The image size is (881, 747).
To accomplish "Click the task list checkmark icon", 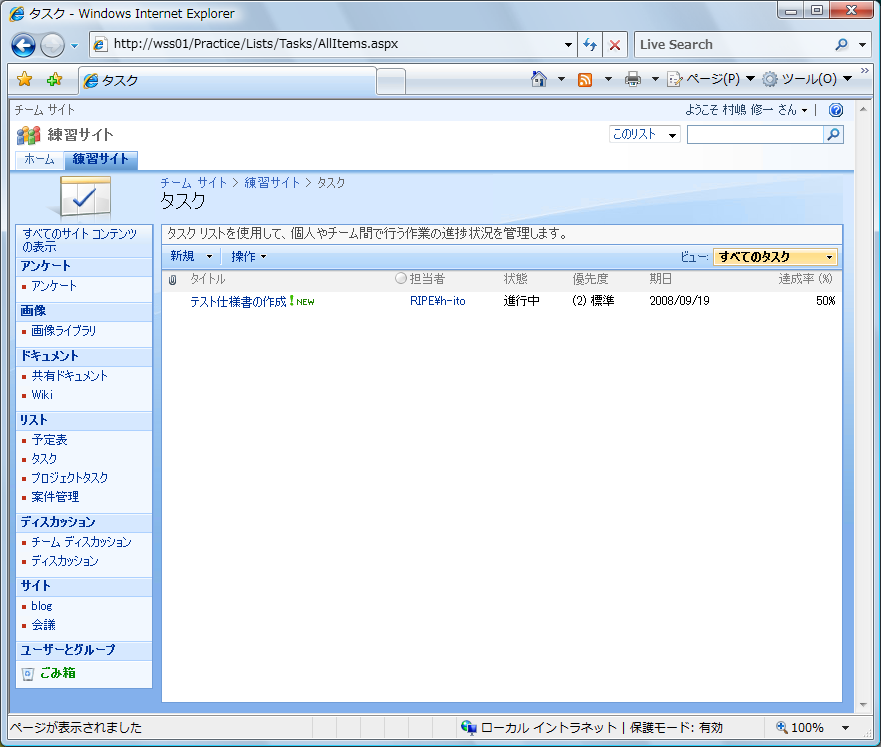I will [x=85, y=197].
